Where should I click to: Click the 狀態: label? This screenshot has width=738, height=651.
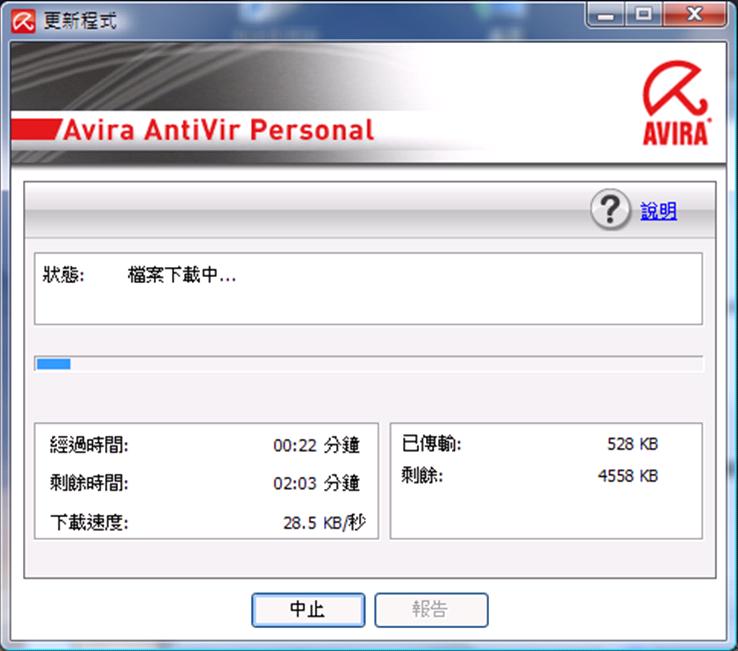[64, 275]
